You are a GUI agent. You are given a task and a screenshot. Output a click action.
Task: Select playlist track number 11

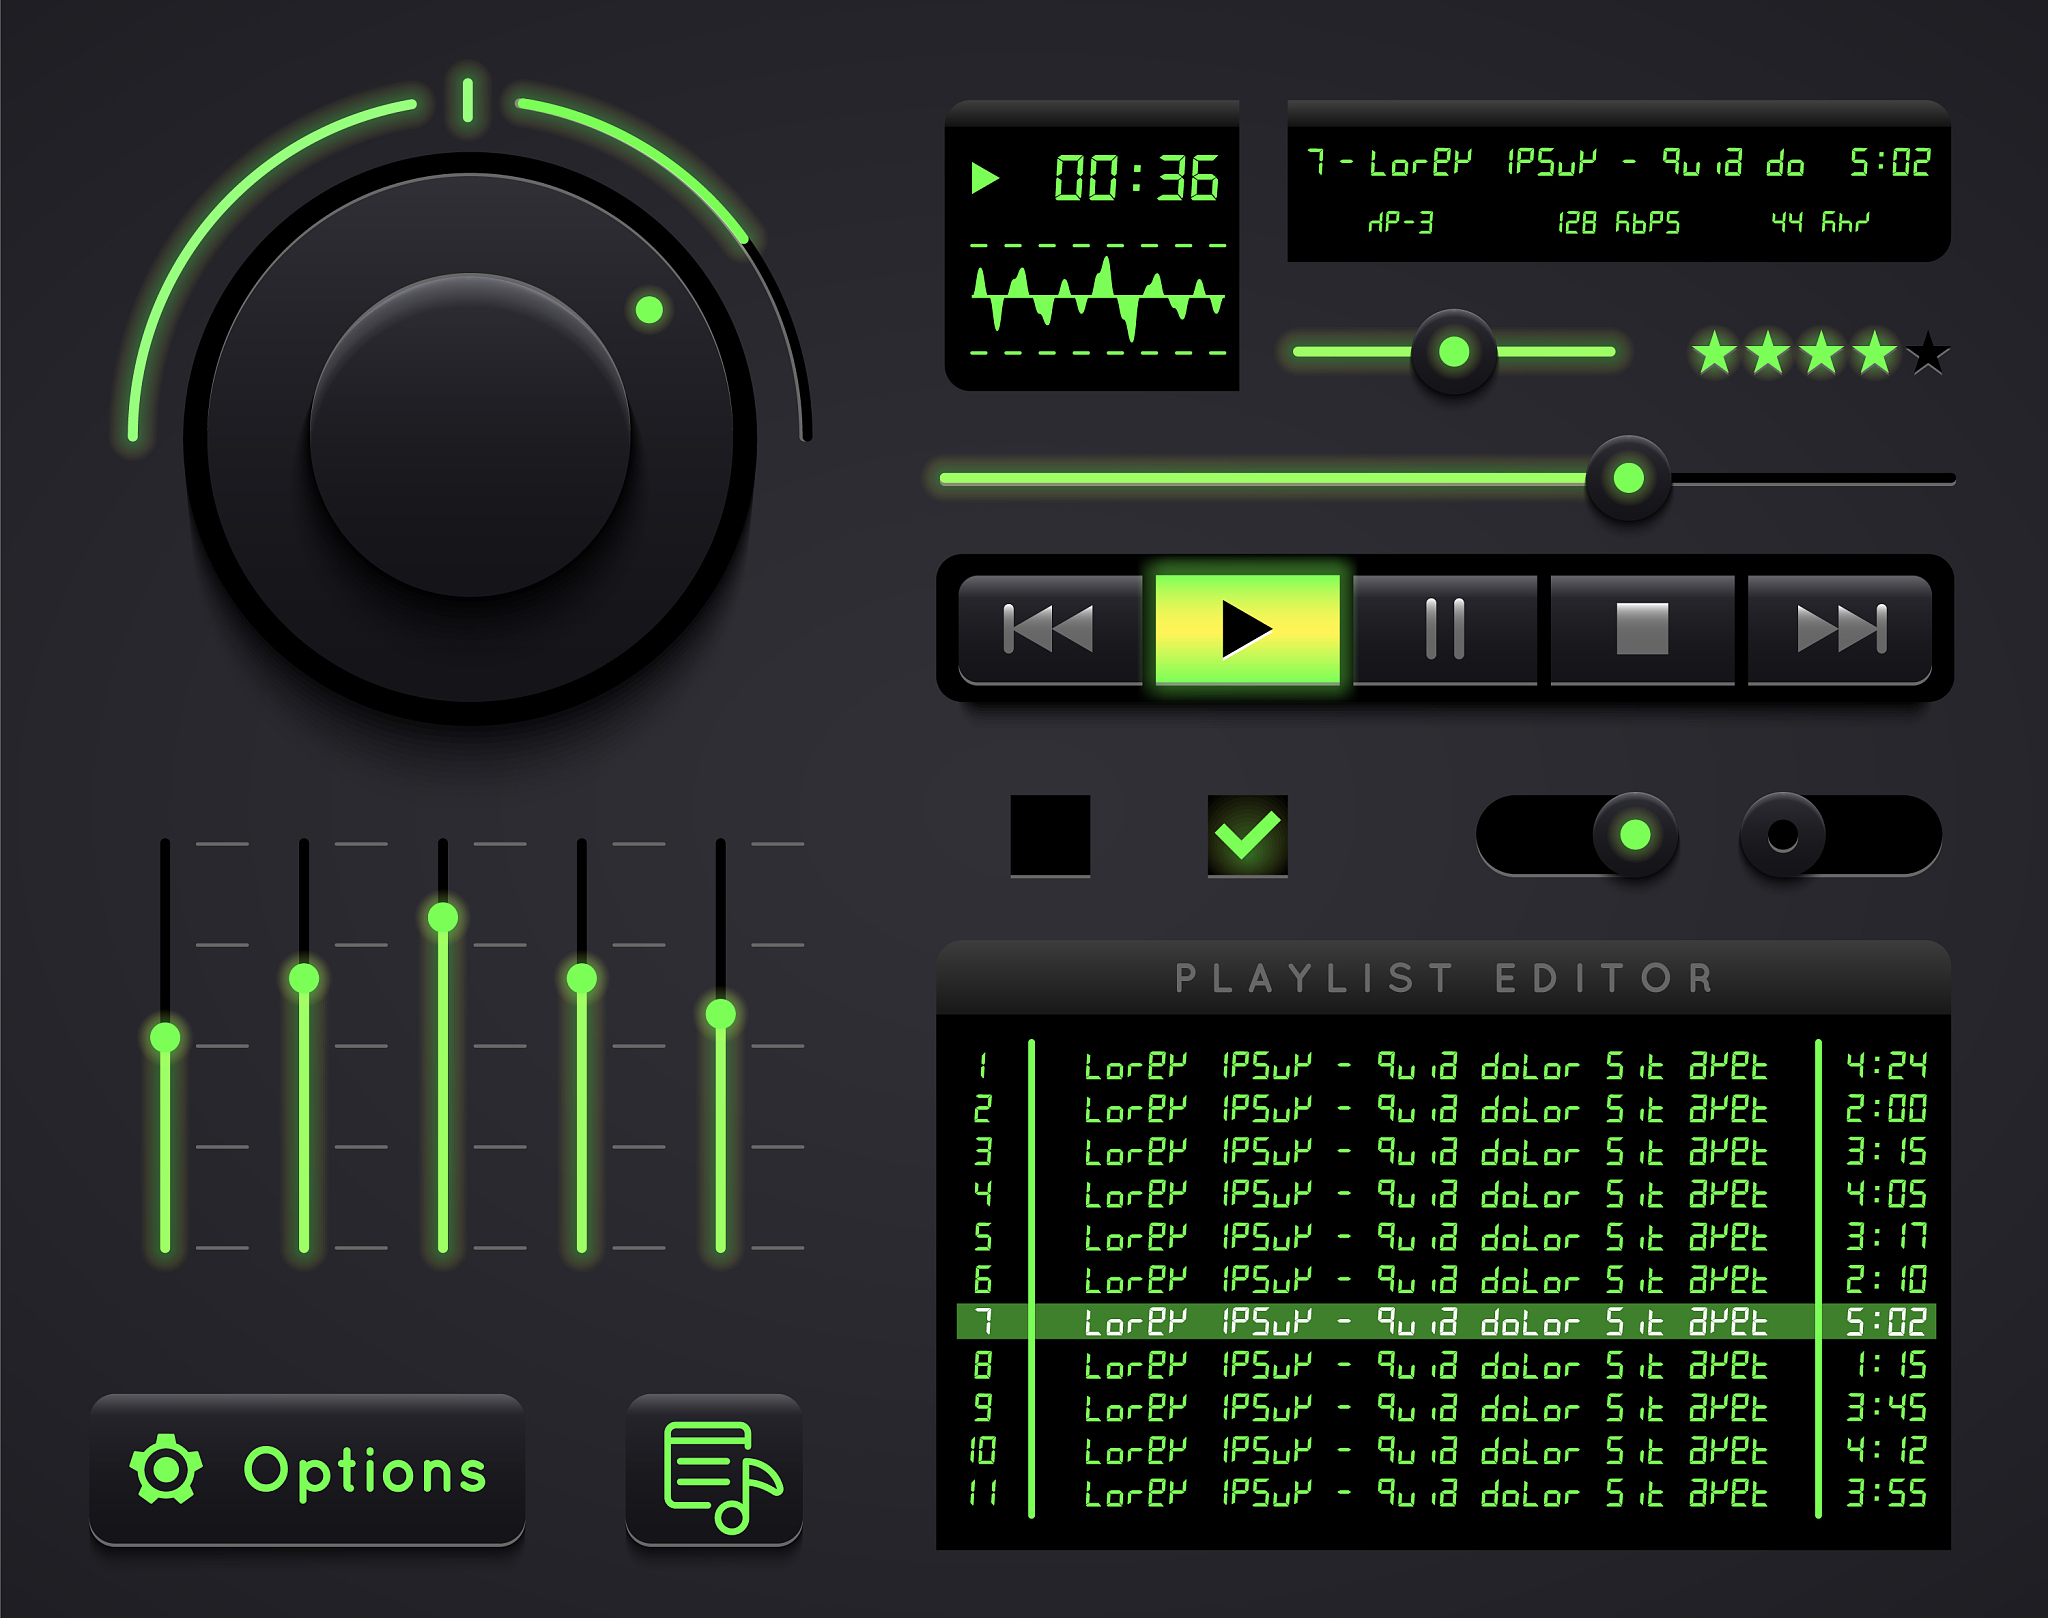(1447, 1493)
